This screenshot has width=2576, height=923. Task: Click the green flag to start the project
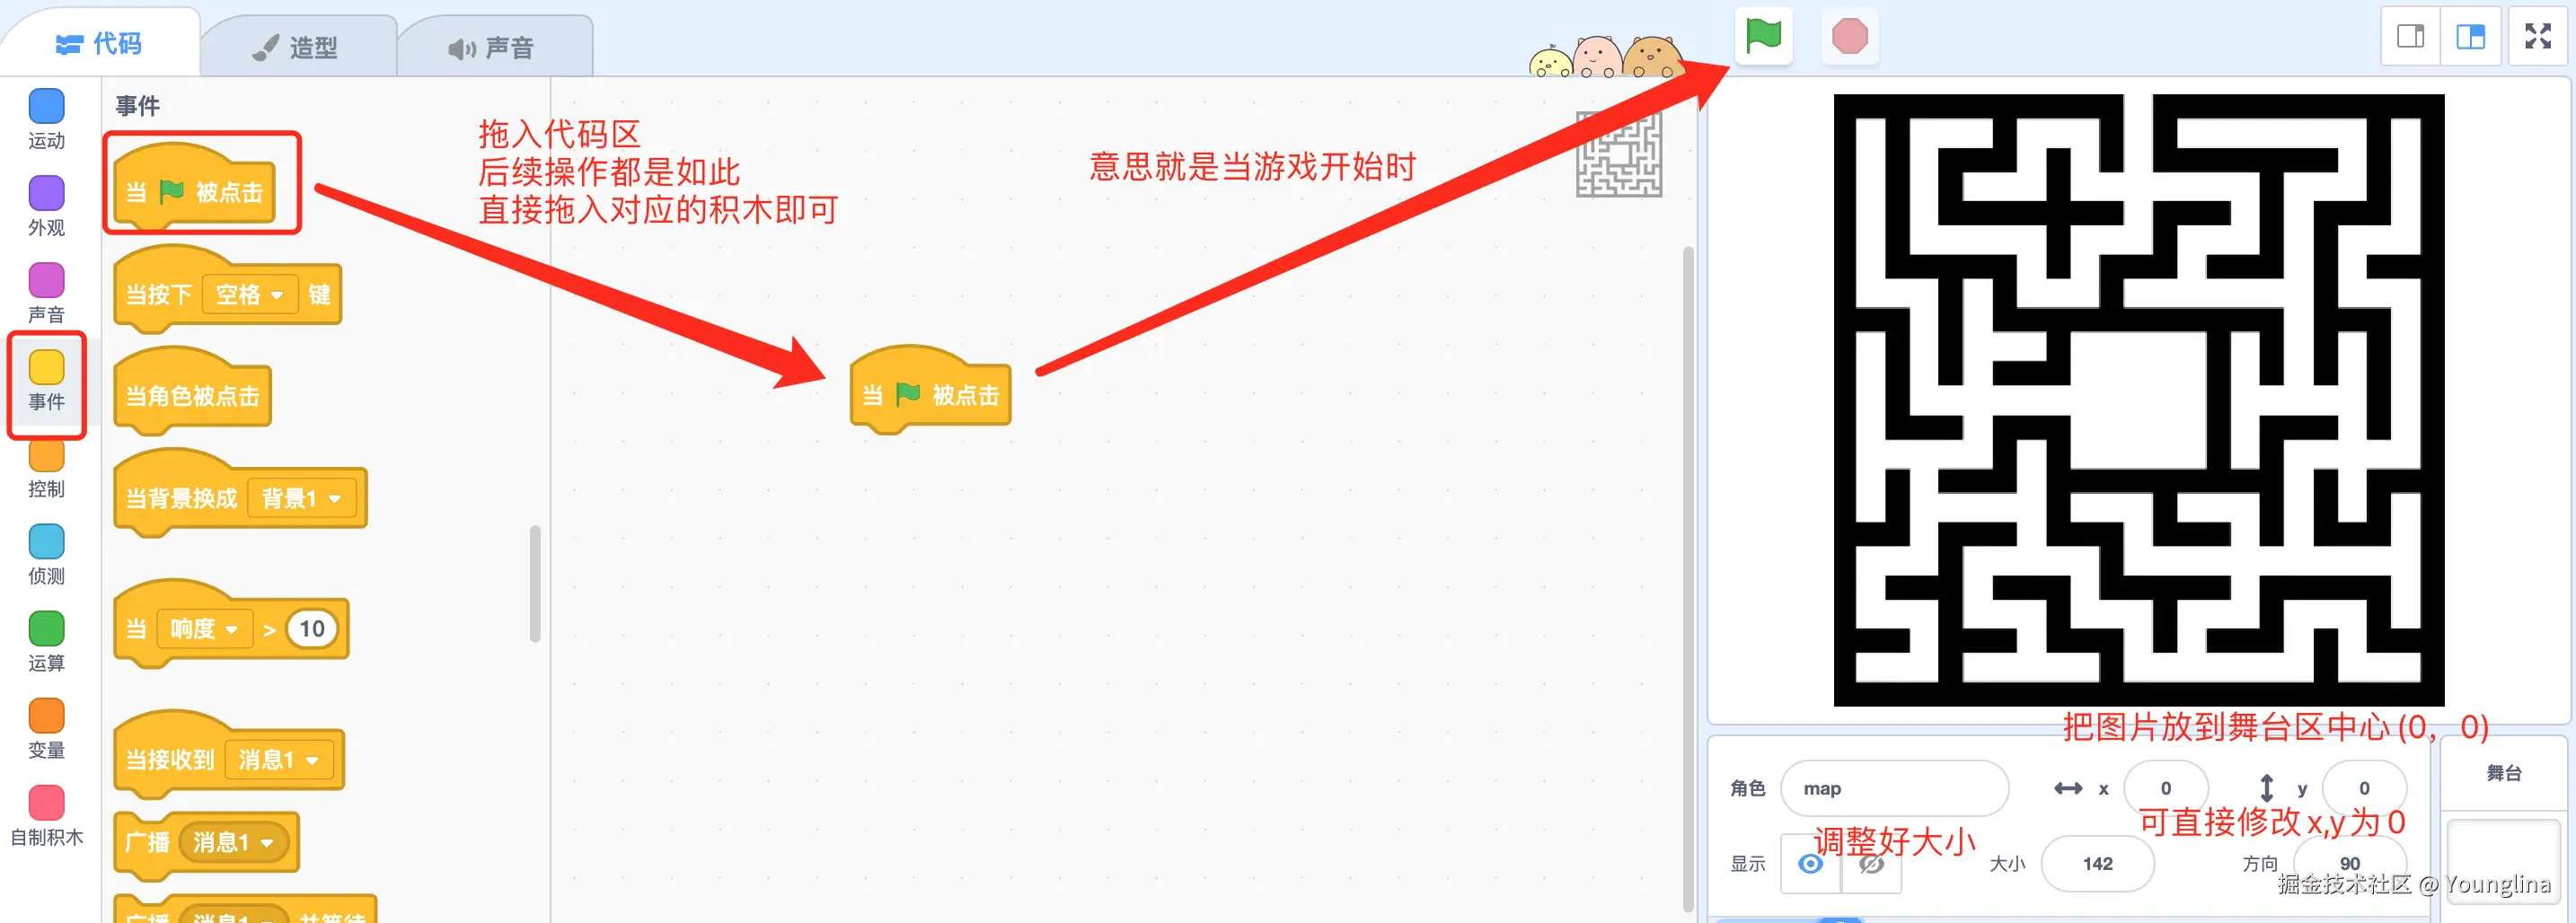pos(1763,36)
